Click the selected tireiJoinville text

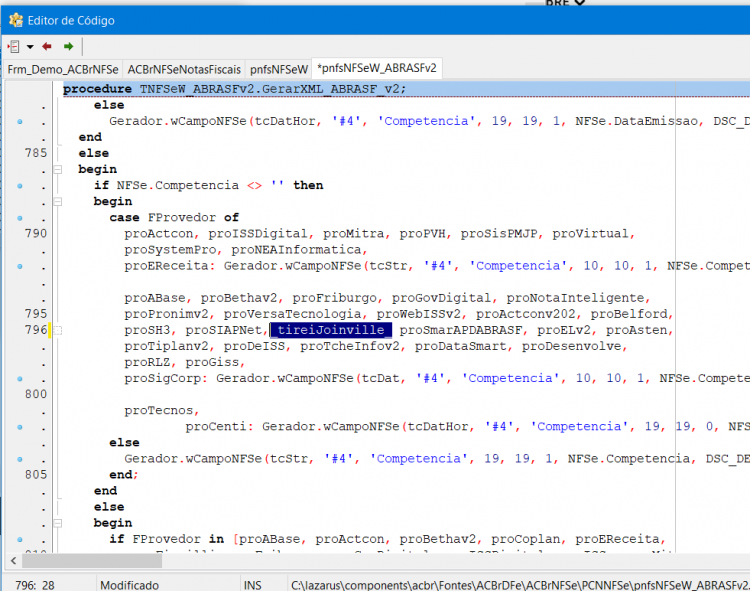pyautogui.click(x=331, y=330)
